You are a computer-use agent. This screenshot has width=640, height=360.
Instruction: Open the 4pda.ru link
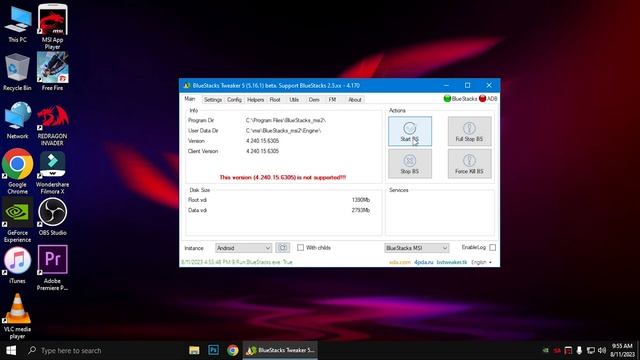423,262
